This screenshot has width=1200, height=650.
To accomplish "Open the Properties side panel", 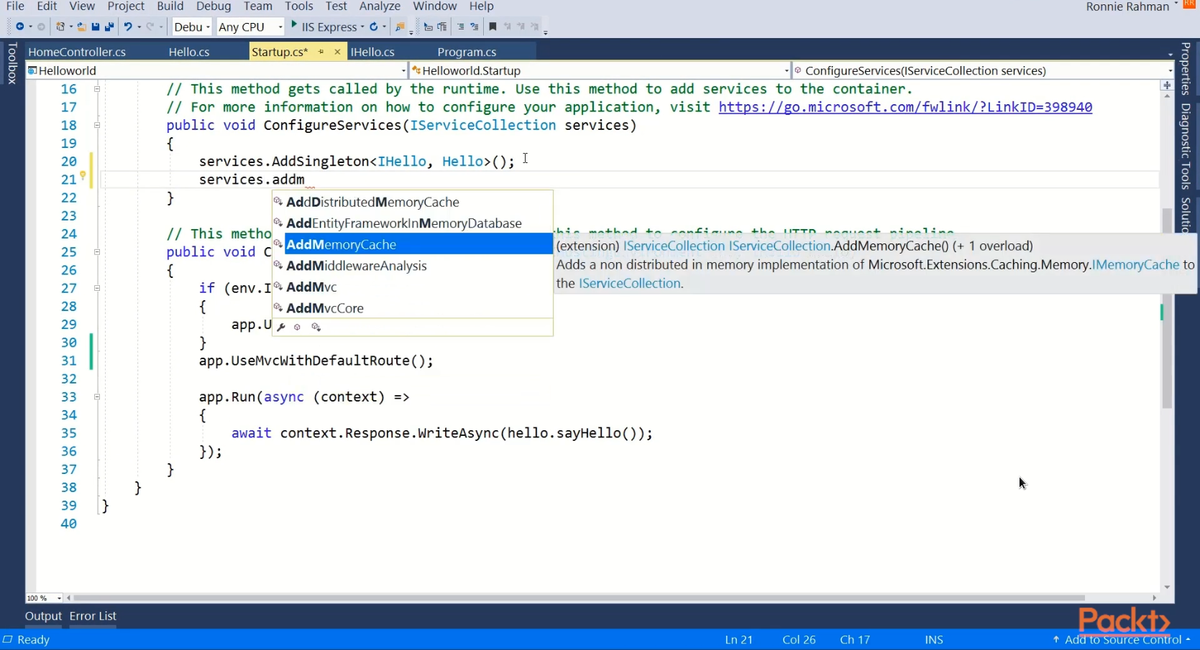I will coord(1186,69).
